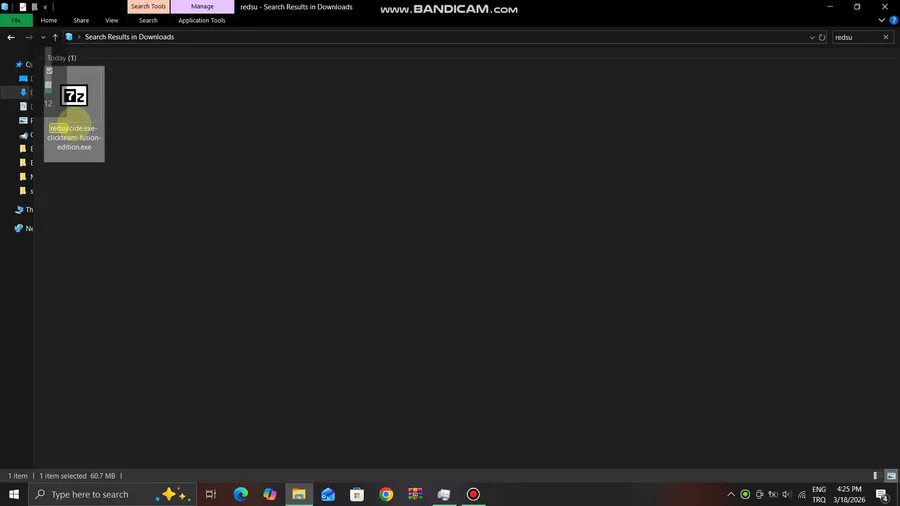This screenshot has height=506, width=900.
Task: Click the battery power tray icon
Action: tap(773, 494)
